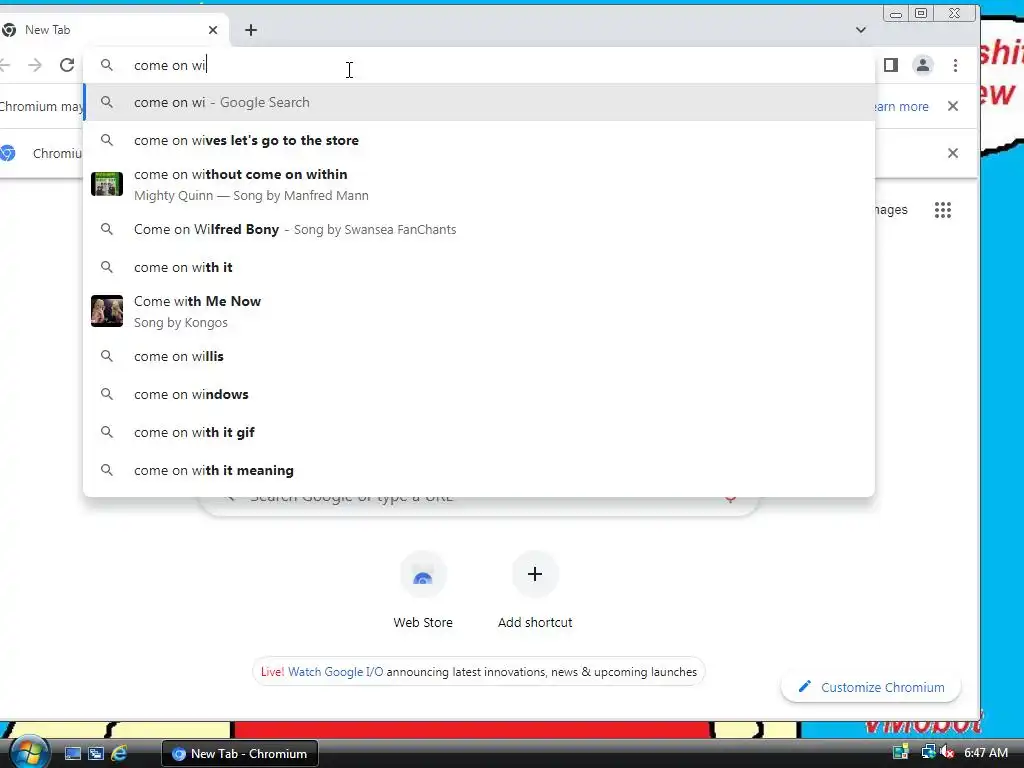Click the network tray icon
The height and width of the screenshot is (768, 1024).
click(x=927, y=753)
